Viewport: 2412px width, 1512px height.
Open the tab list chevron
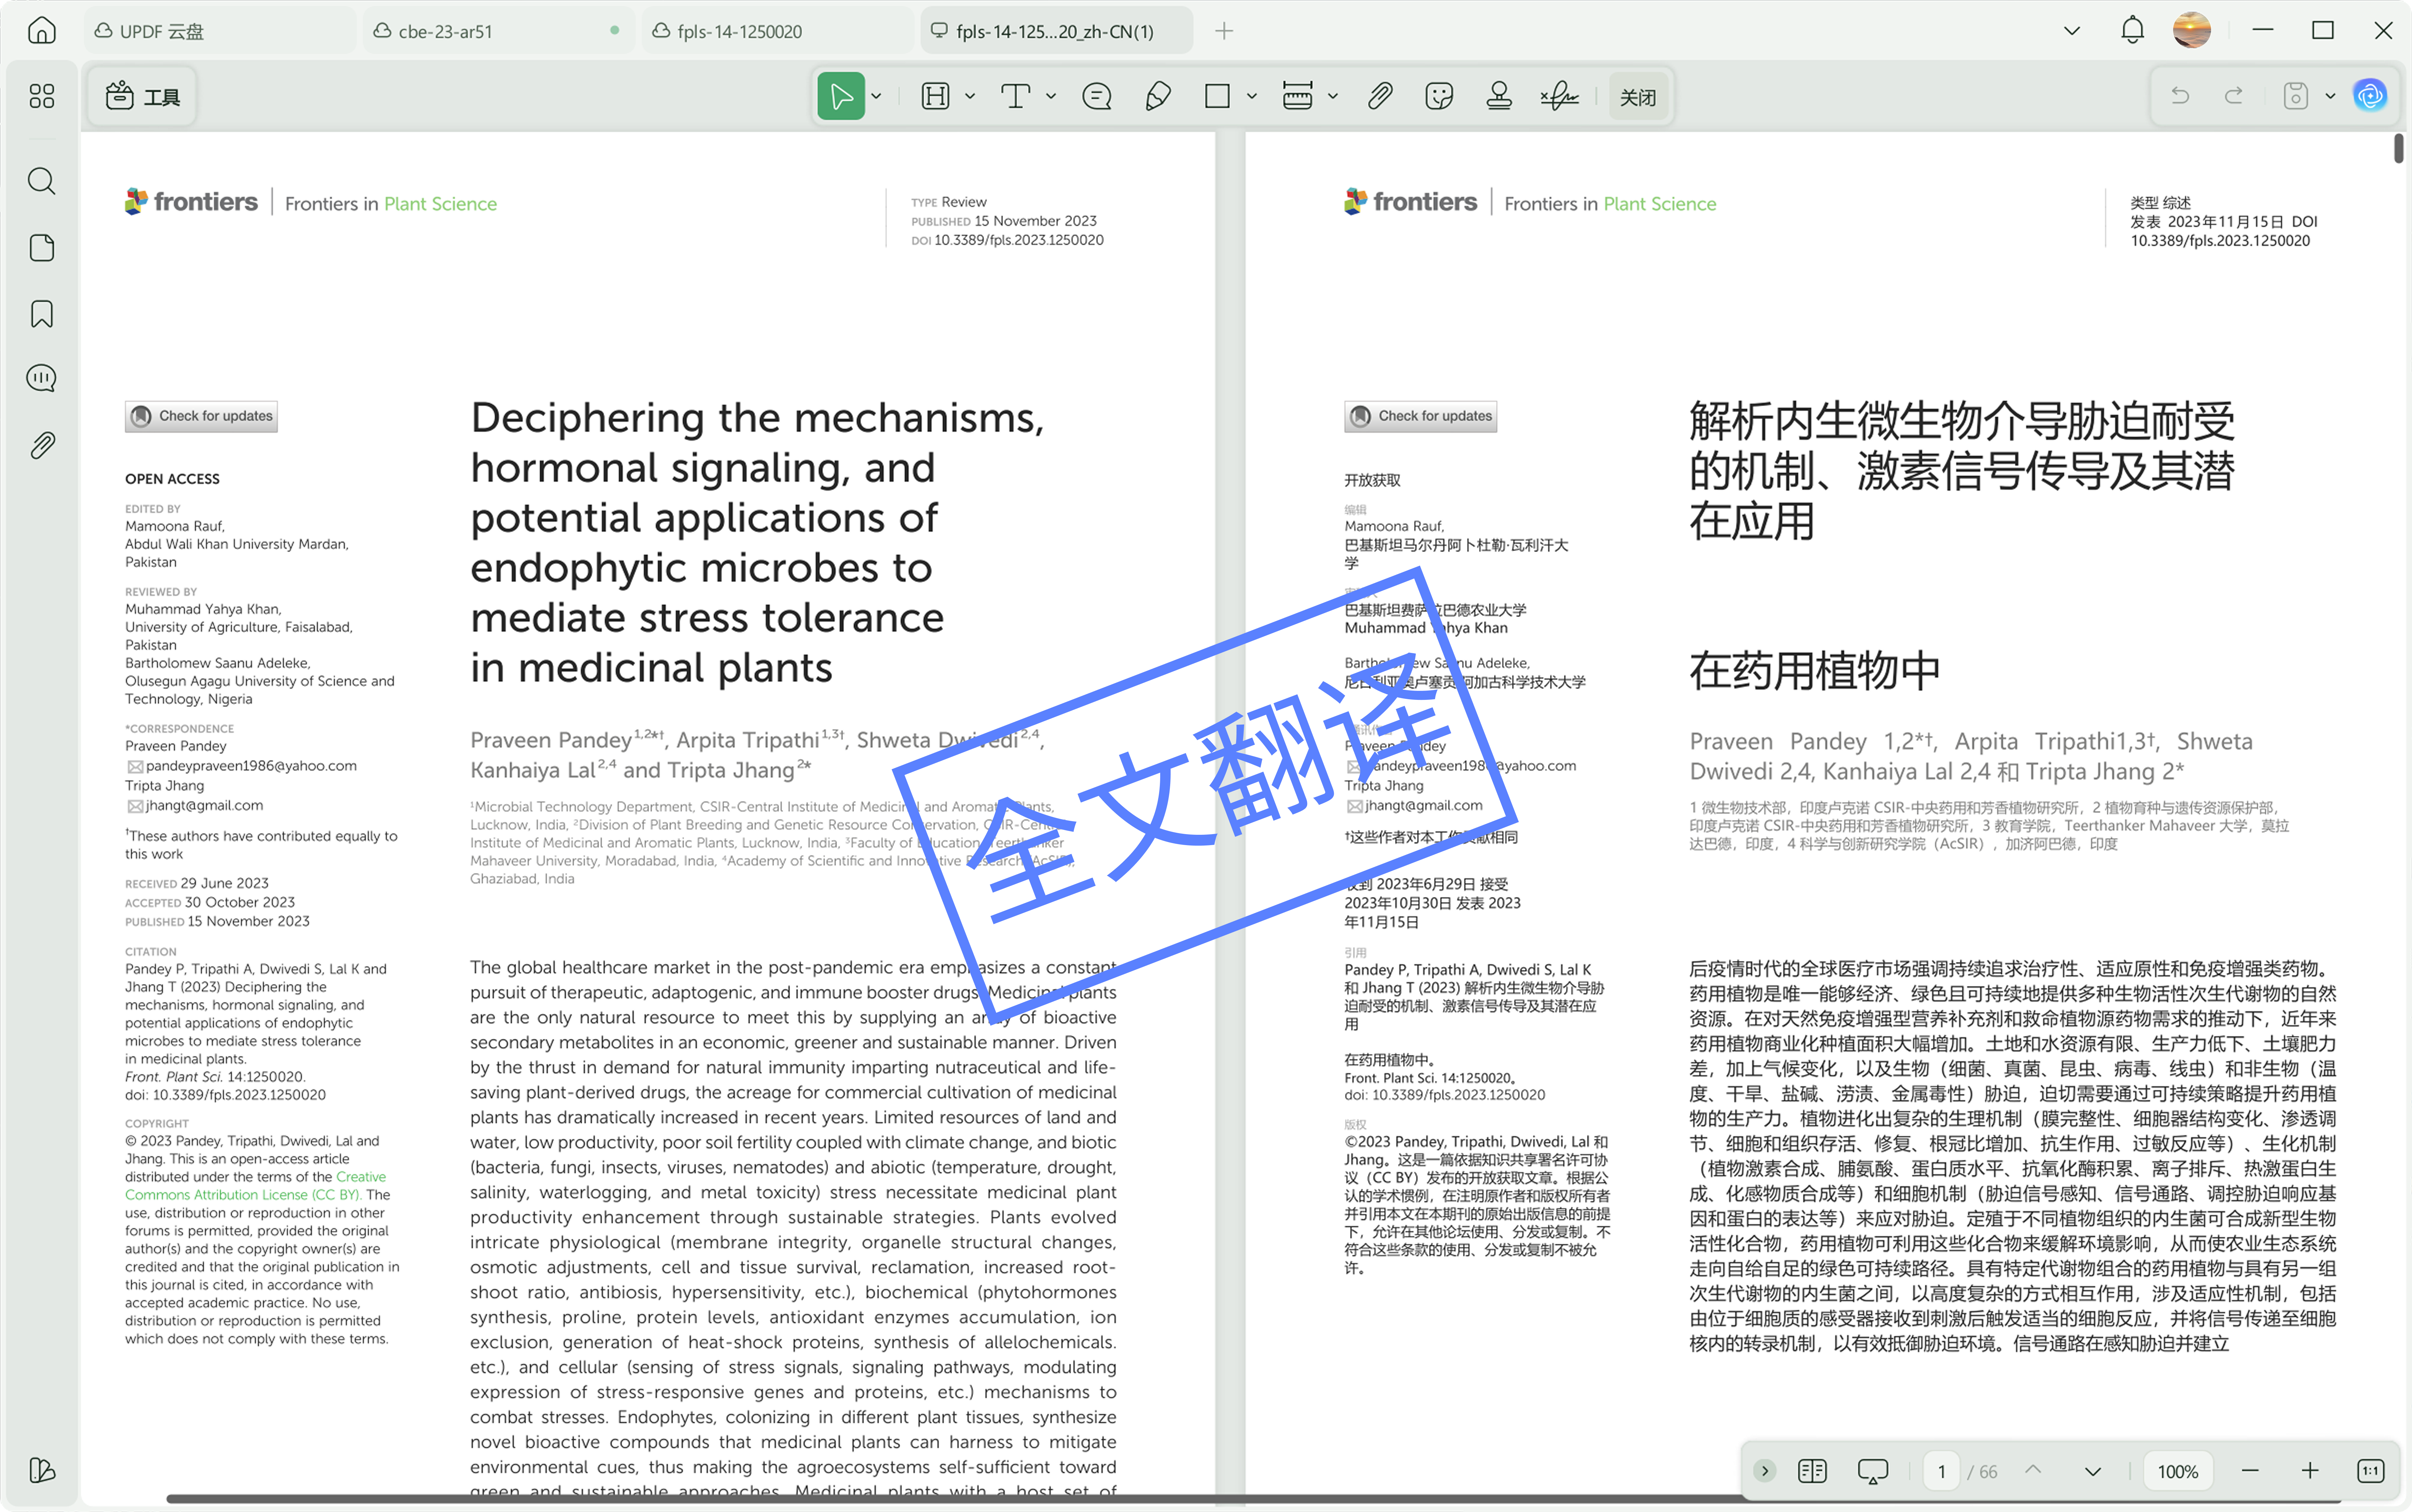click(2072, 31)
